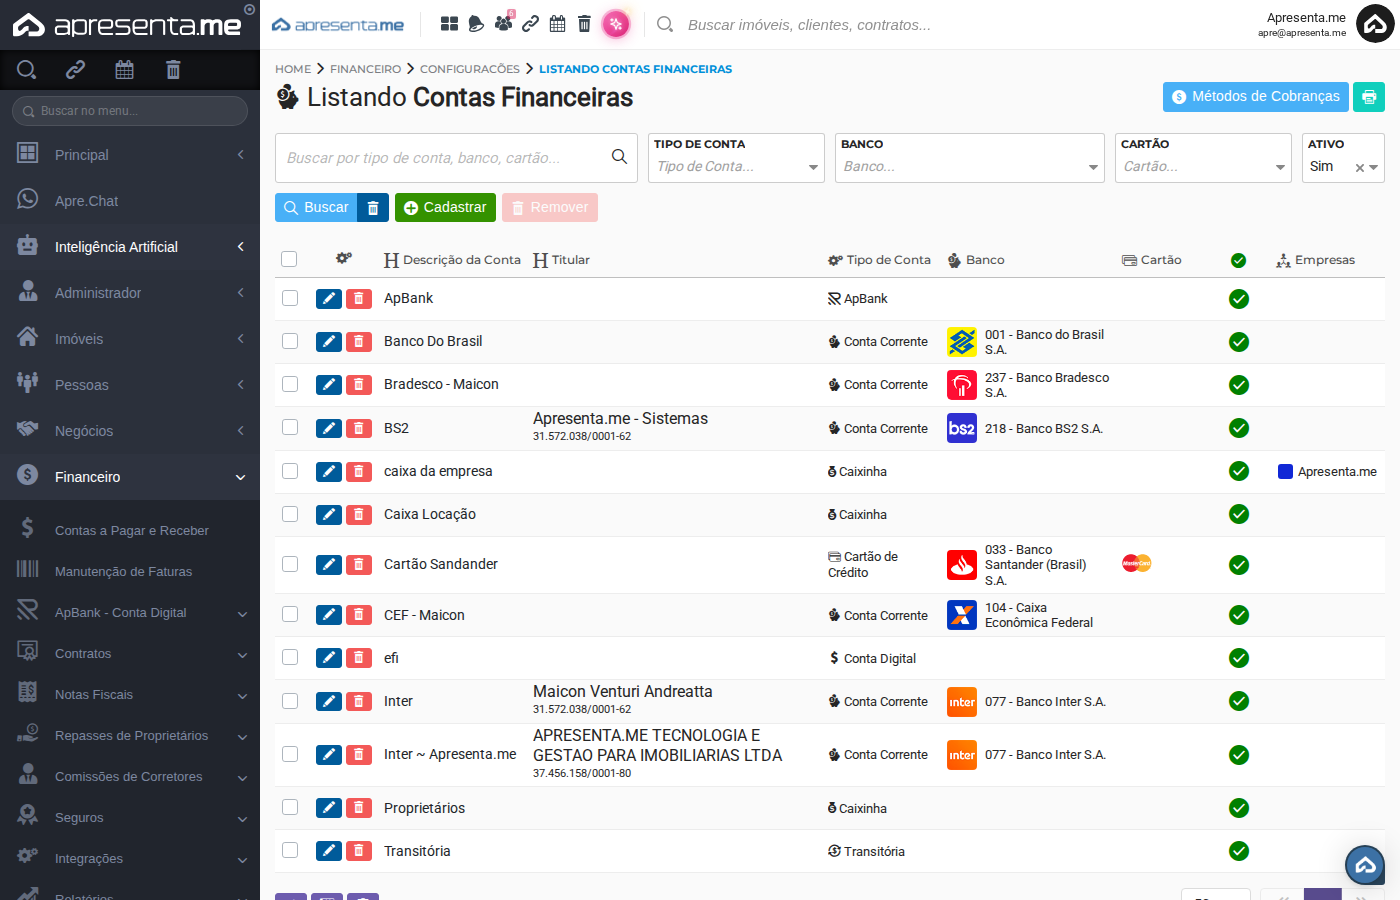This screenshot has height=900, width=1400.
Task: Go to FINANCEIRO breadcrumb
Action: [365, 69]
